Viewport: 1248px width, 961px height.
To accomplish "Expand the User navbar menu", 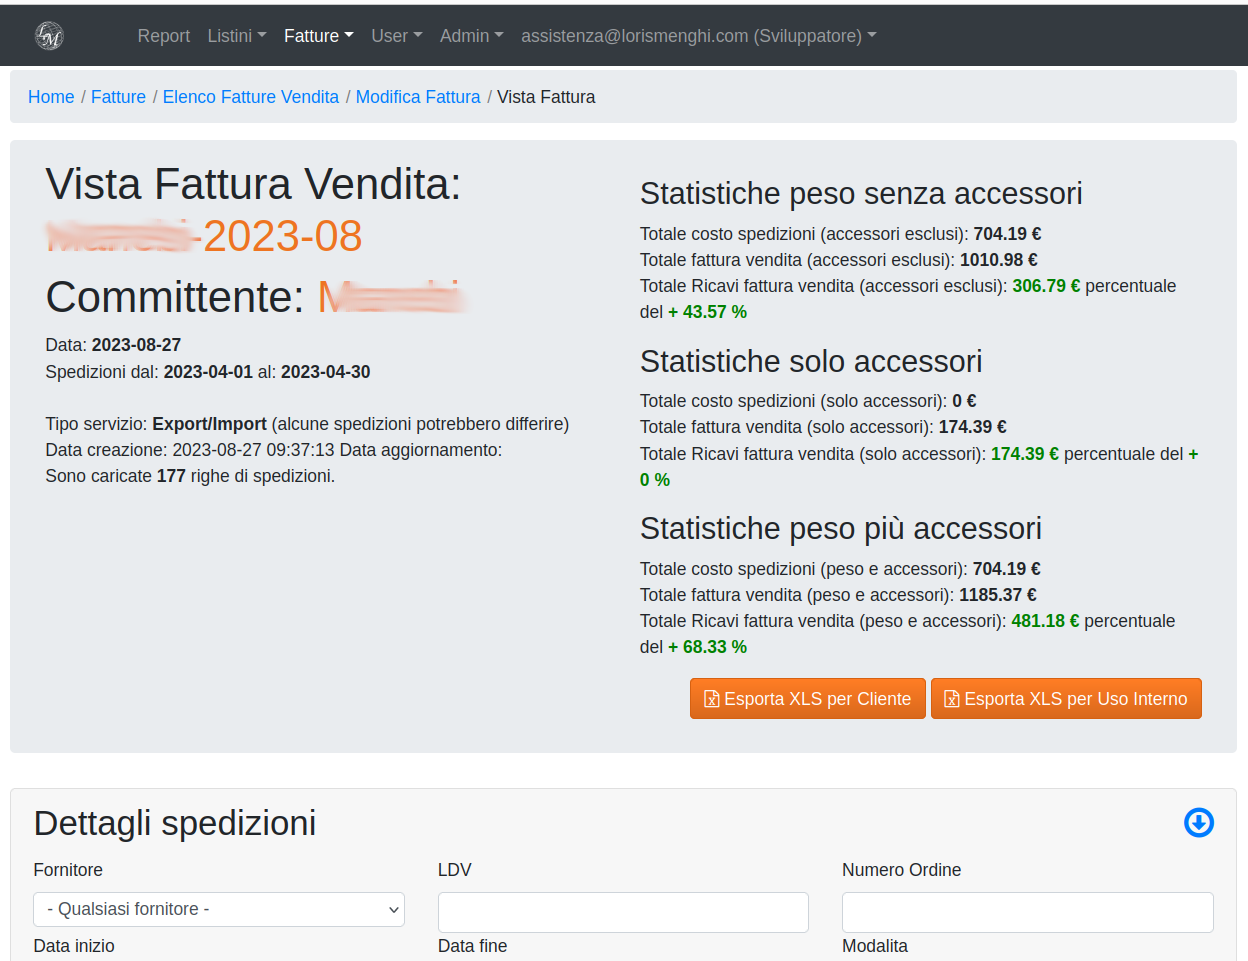I will (x=396, y=36).
